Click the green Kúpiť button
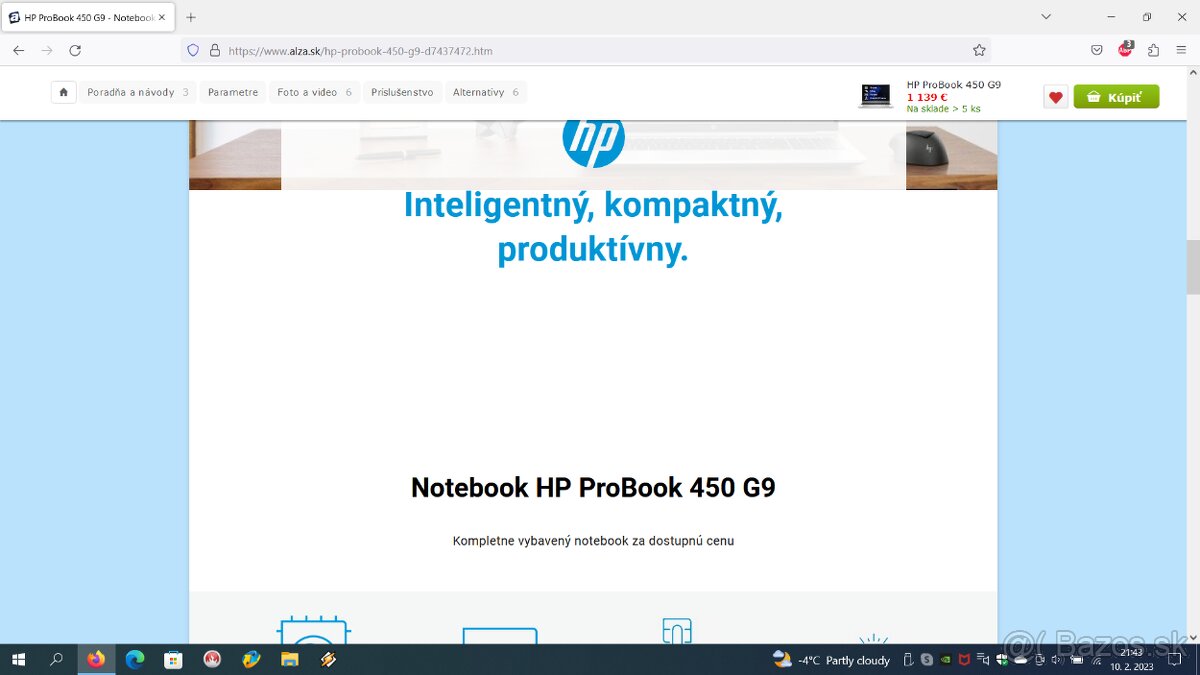The image size is (1200, 675). [x=1116, y=96]
